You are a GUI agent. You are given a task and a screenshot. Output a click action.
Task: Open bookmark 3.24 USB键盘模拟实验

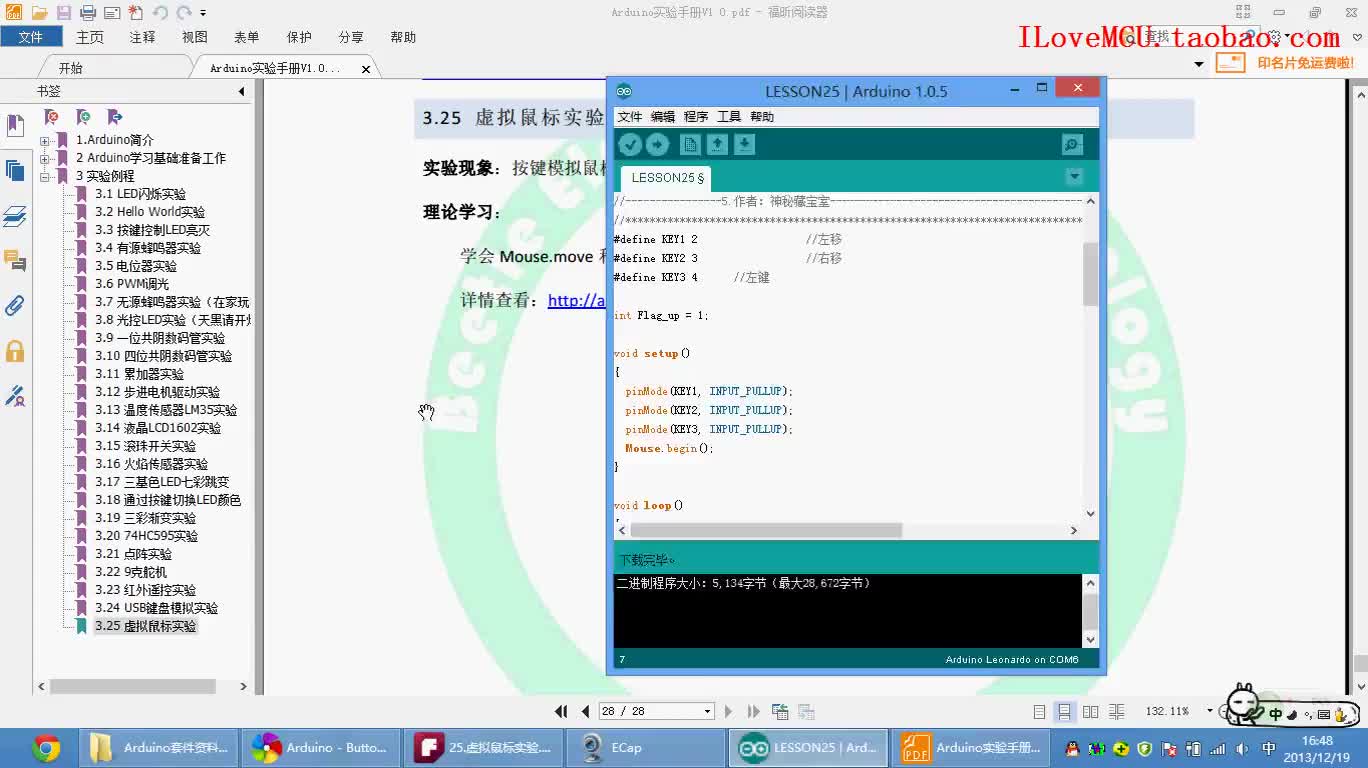pos(156,608)
